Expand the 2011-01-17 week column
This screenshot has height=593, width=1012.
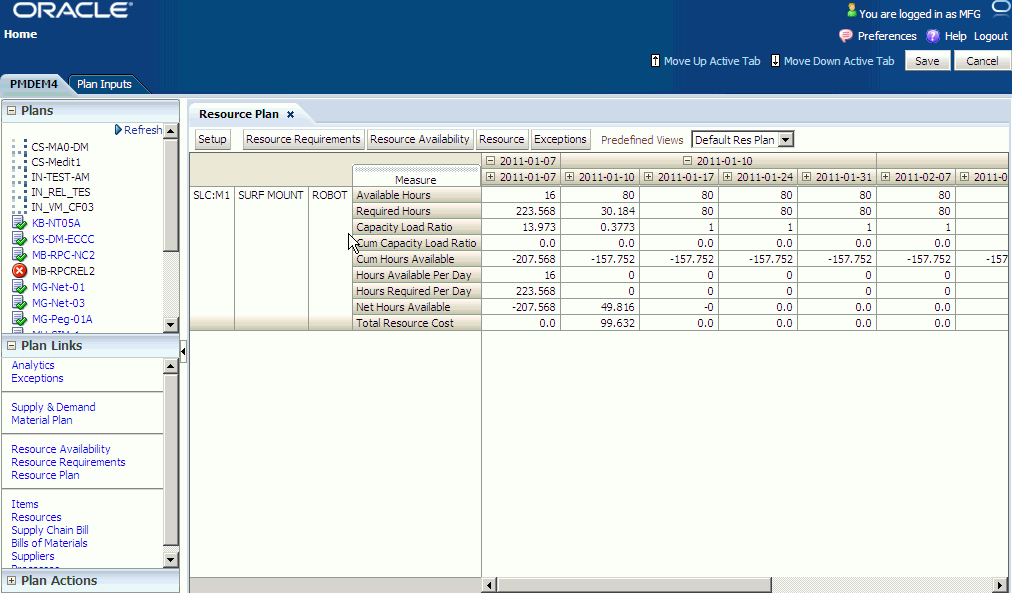click(x=649, y=177)
